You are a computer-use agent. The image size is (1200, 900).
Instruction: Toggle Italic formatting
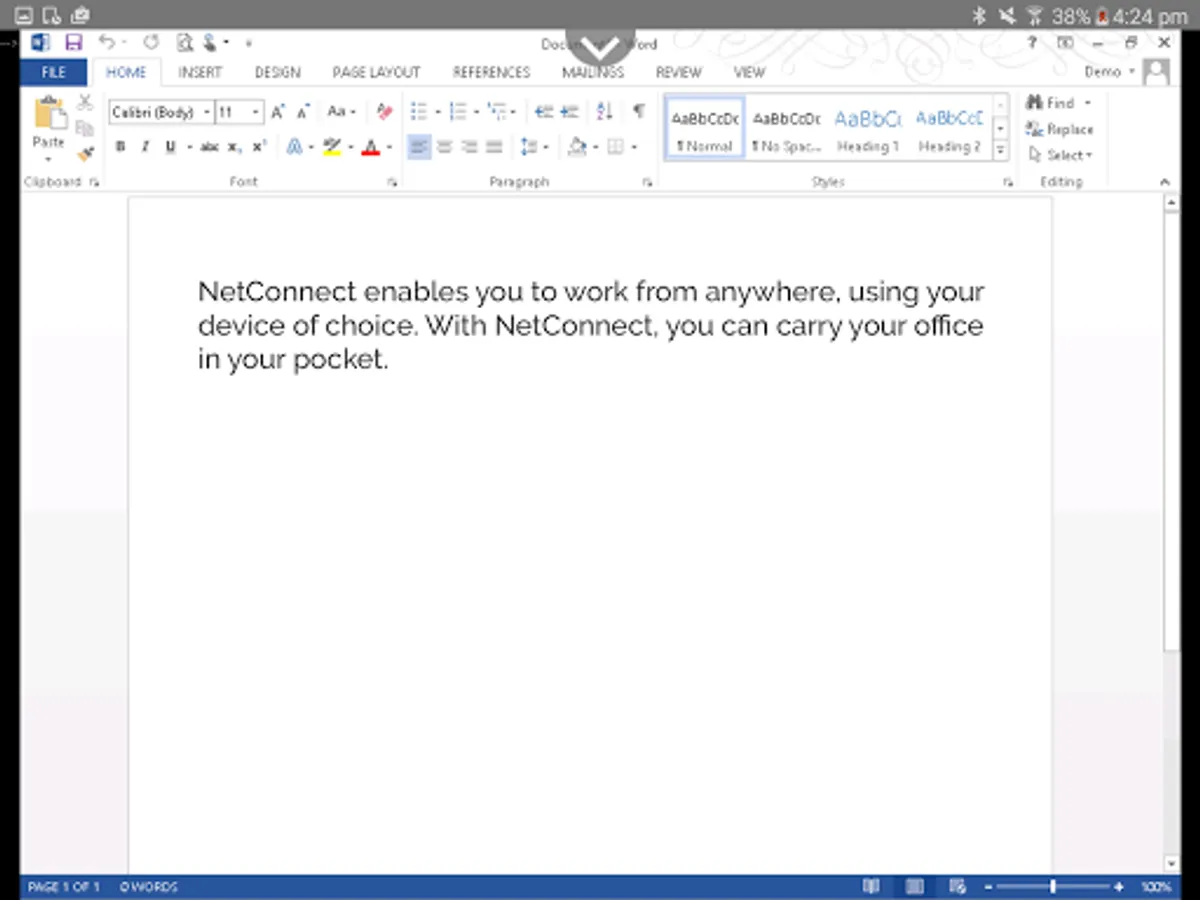point(145,147)
